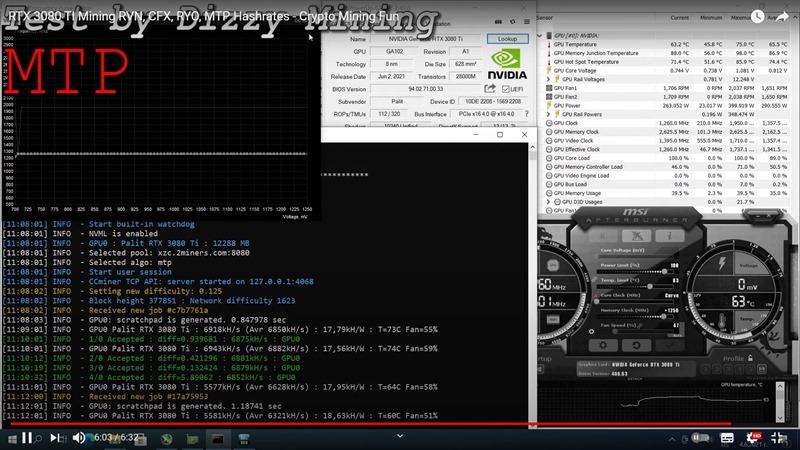Toggle the UEFI checkbox in GPU-Z
Viewport: 800px width, 450px height.
point(506,89)
